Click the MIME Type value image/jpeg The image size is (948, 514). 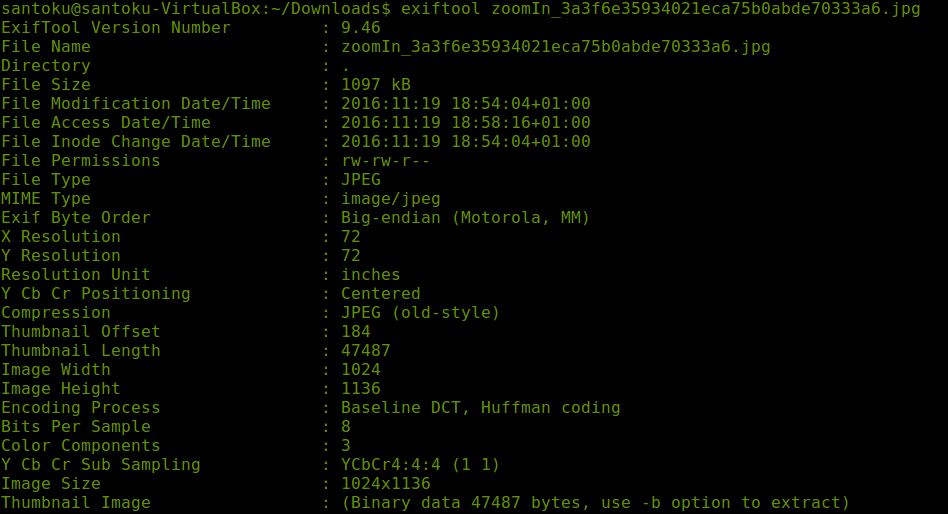390,199
